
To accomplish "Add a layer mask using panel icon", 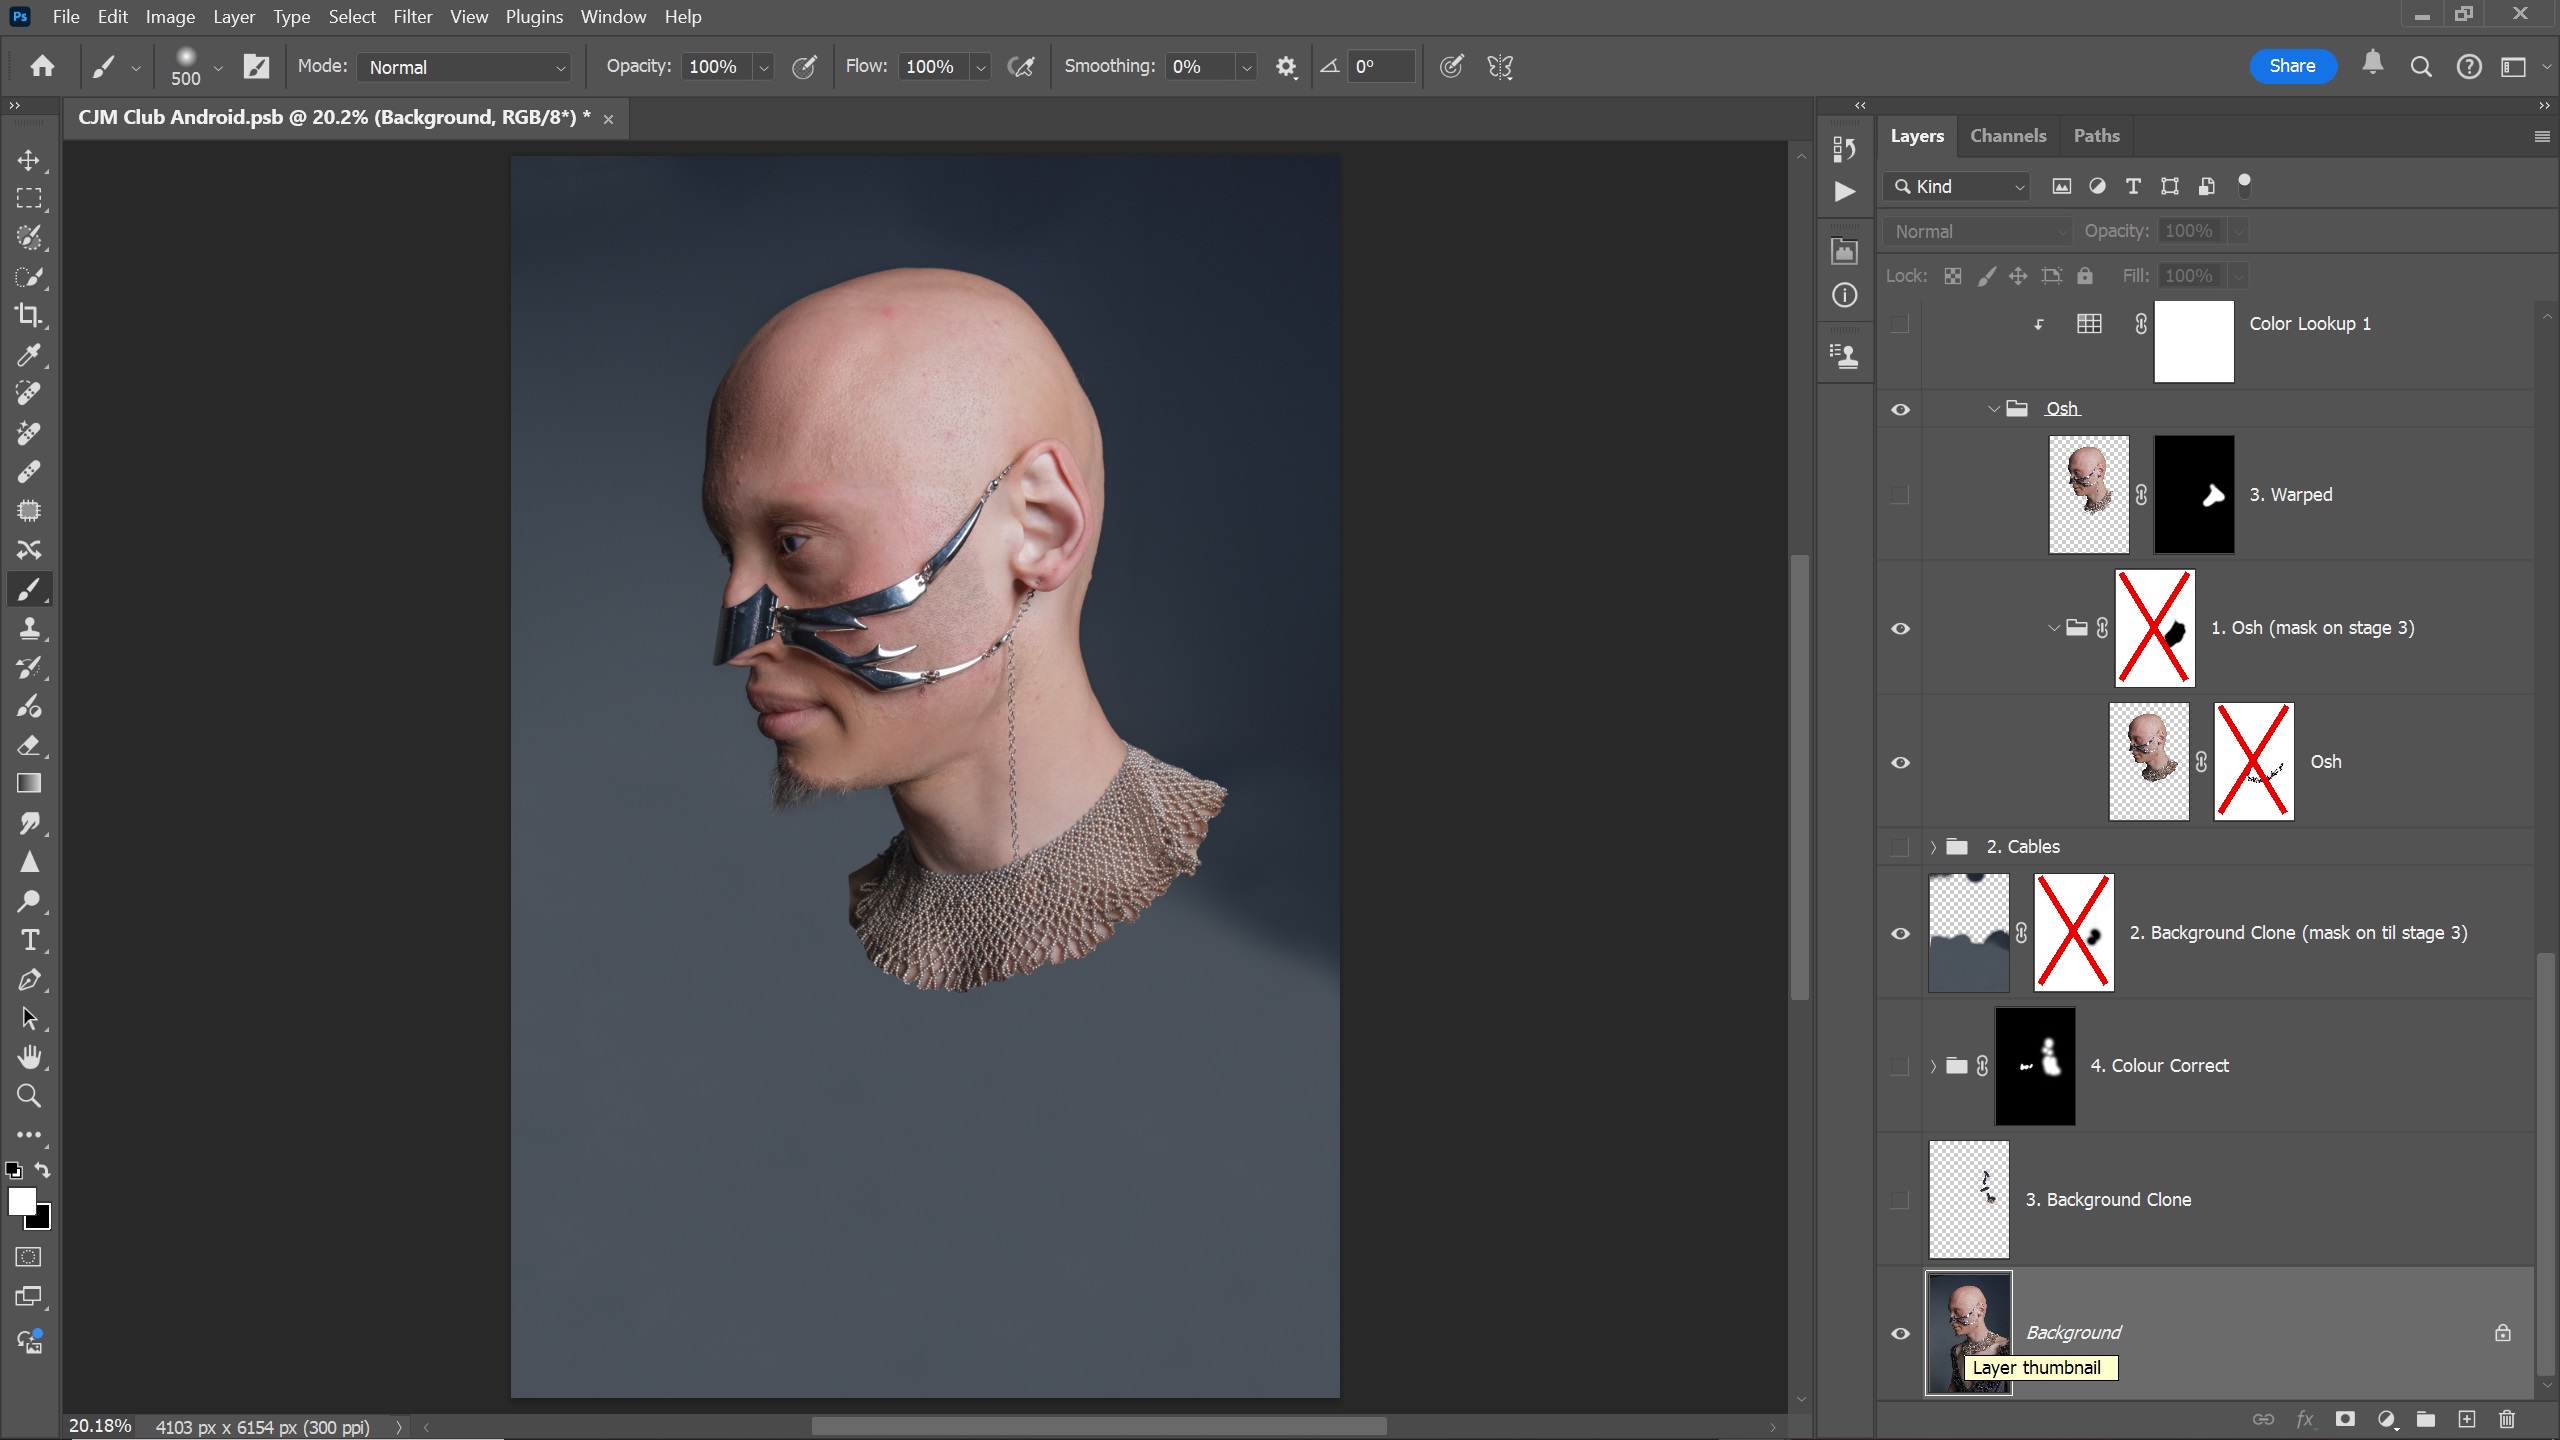I will tap(2345, 1419).
